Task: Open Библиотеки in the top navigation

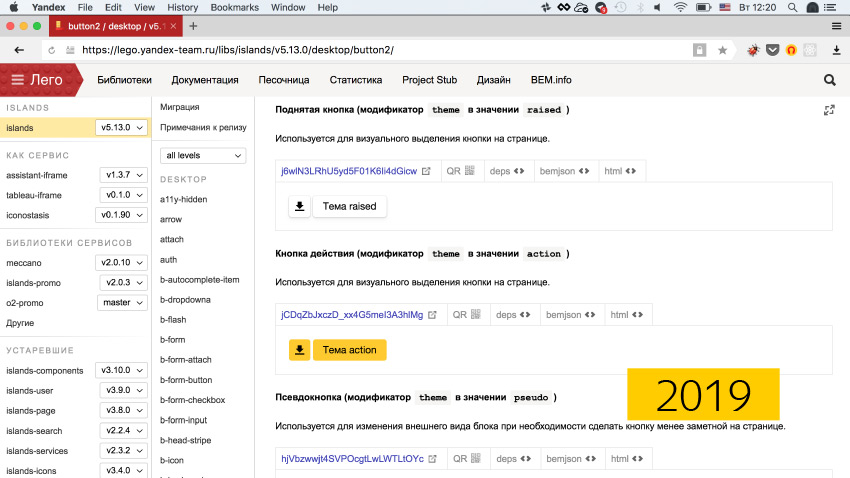Action: tap(124, 80)
